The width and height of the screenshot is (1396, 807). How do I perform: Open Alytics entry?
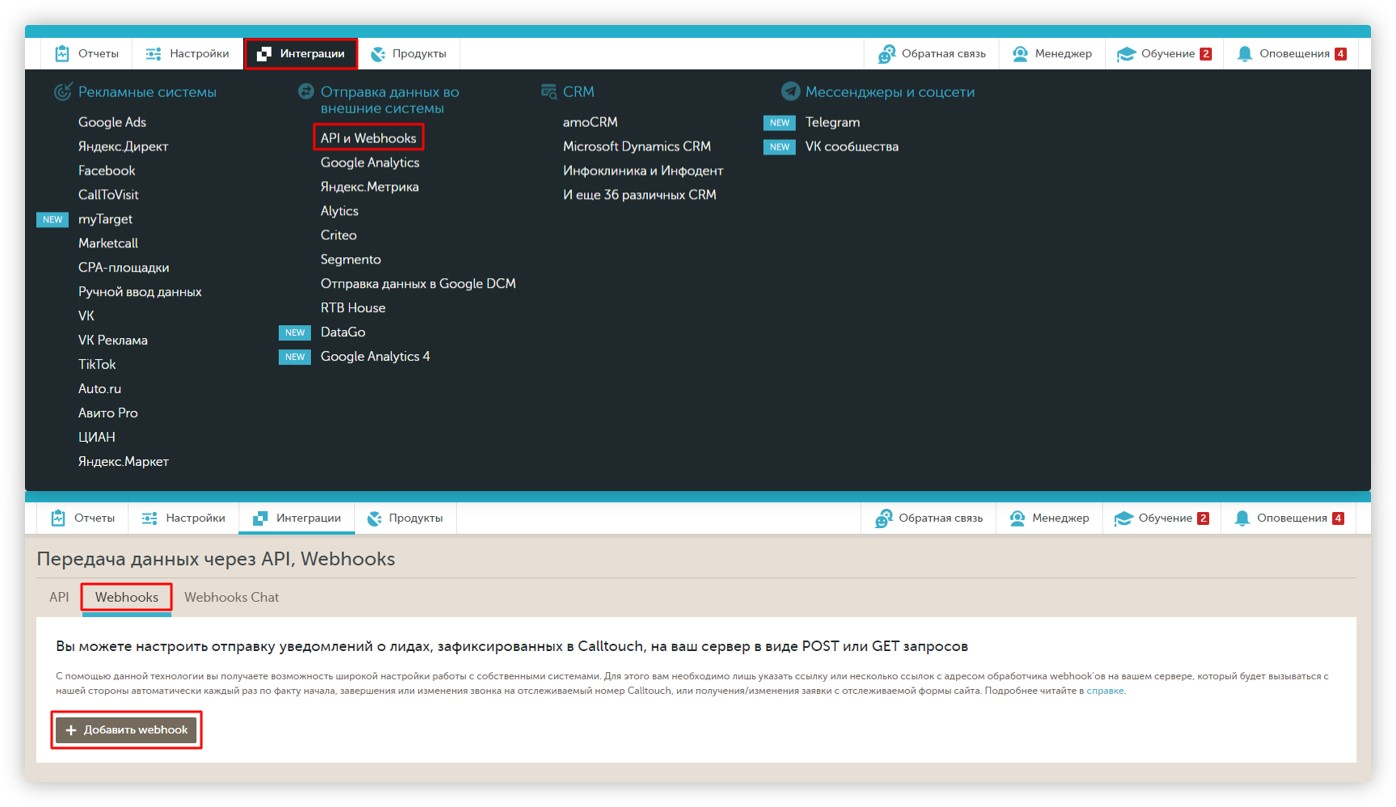(x=339, y=211)
